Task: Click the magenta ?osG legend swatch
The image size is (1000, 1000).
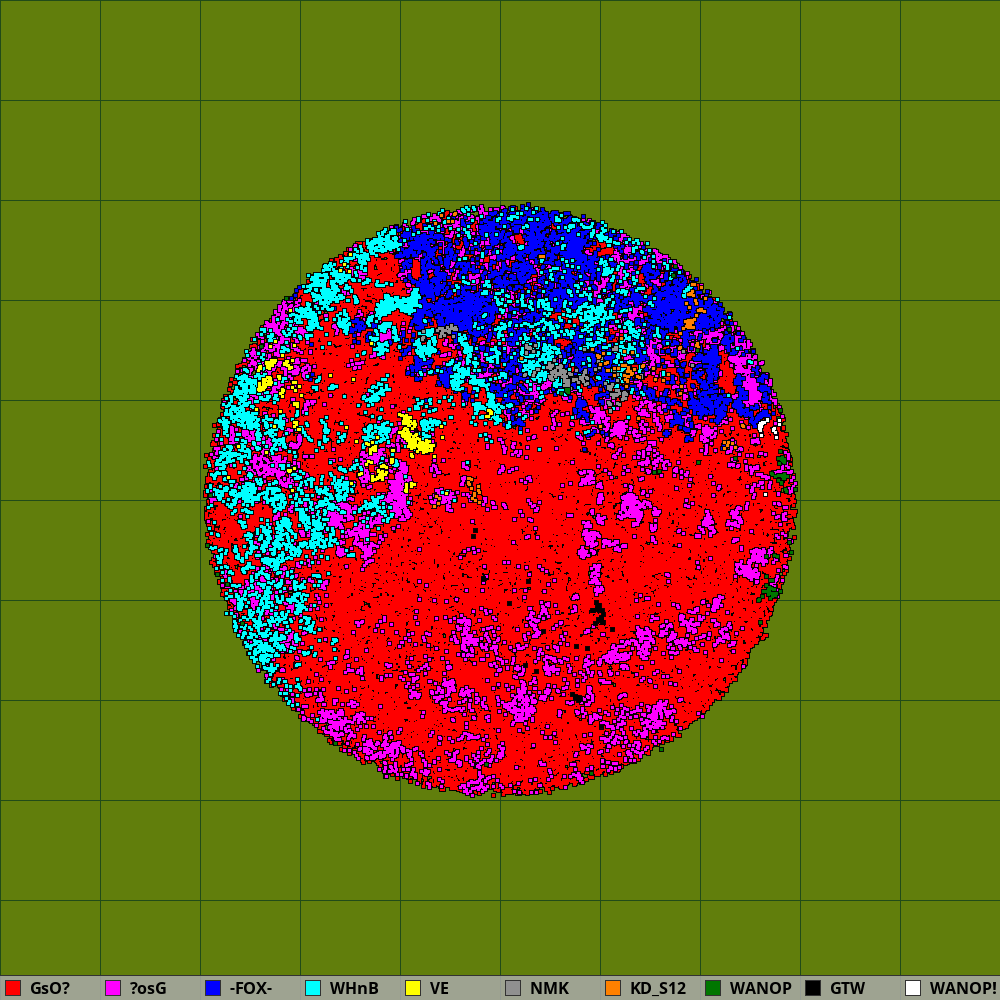Action: pyautogui.click(x=113, y=988)
